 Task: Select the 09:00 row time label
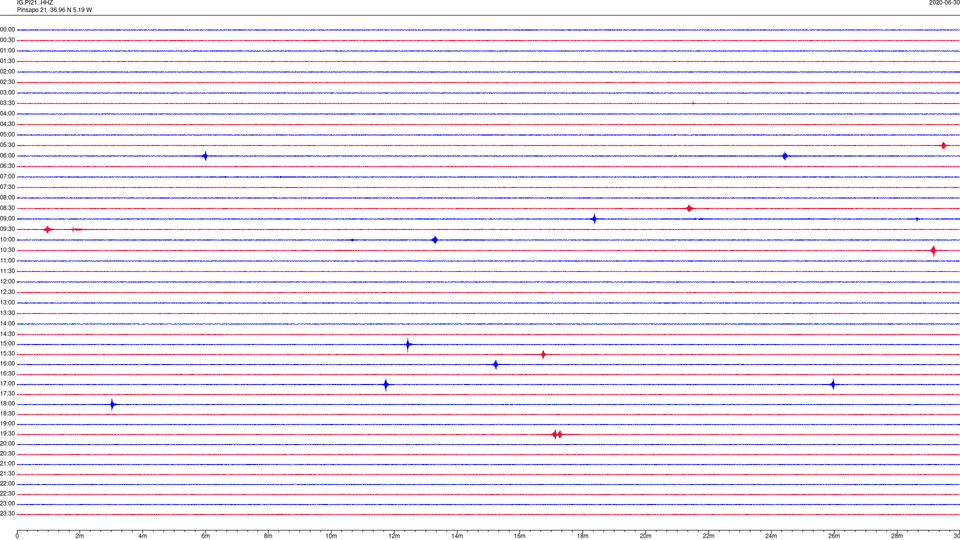[7, 219]
